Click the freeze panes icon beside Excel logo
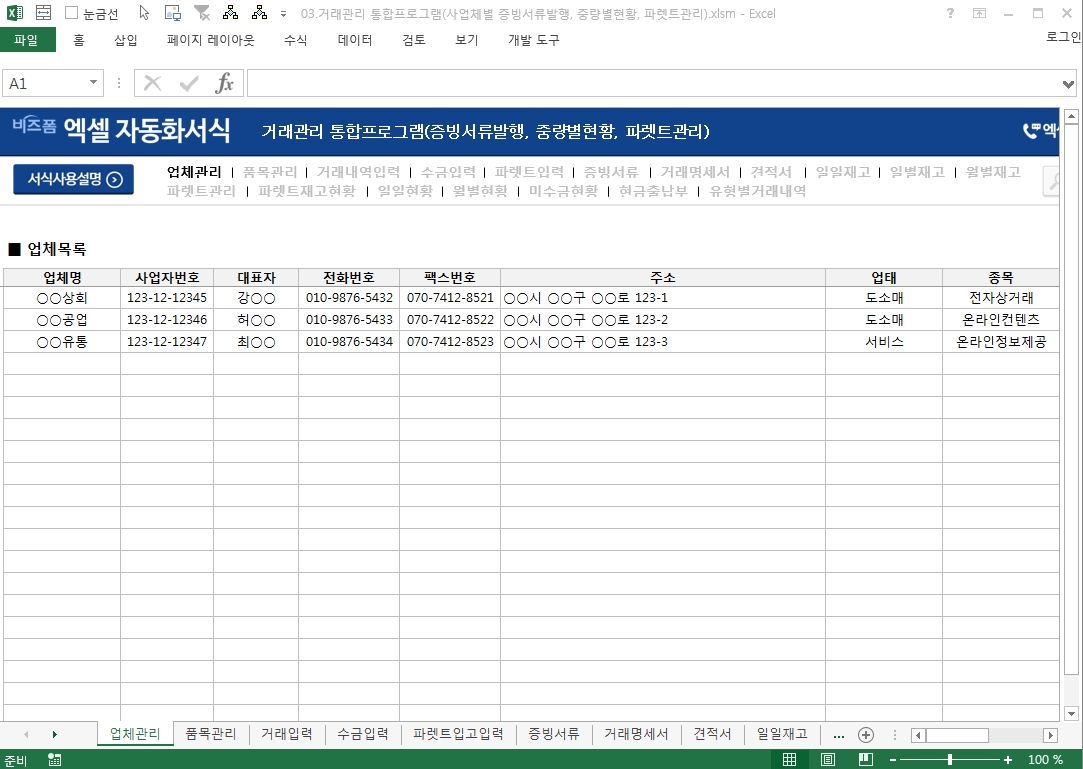The width and height of the screenshot is (1083, 769). click(x=43, y=12)
